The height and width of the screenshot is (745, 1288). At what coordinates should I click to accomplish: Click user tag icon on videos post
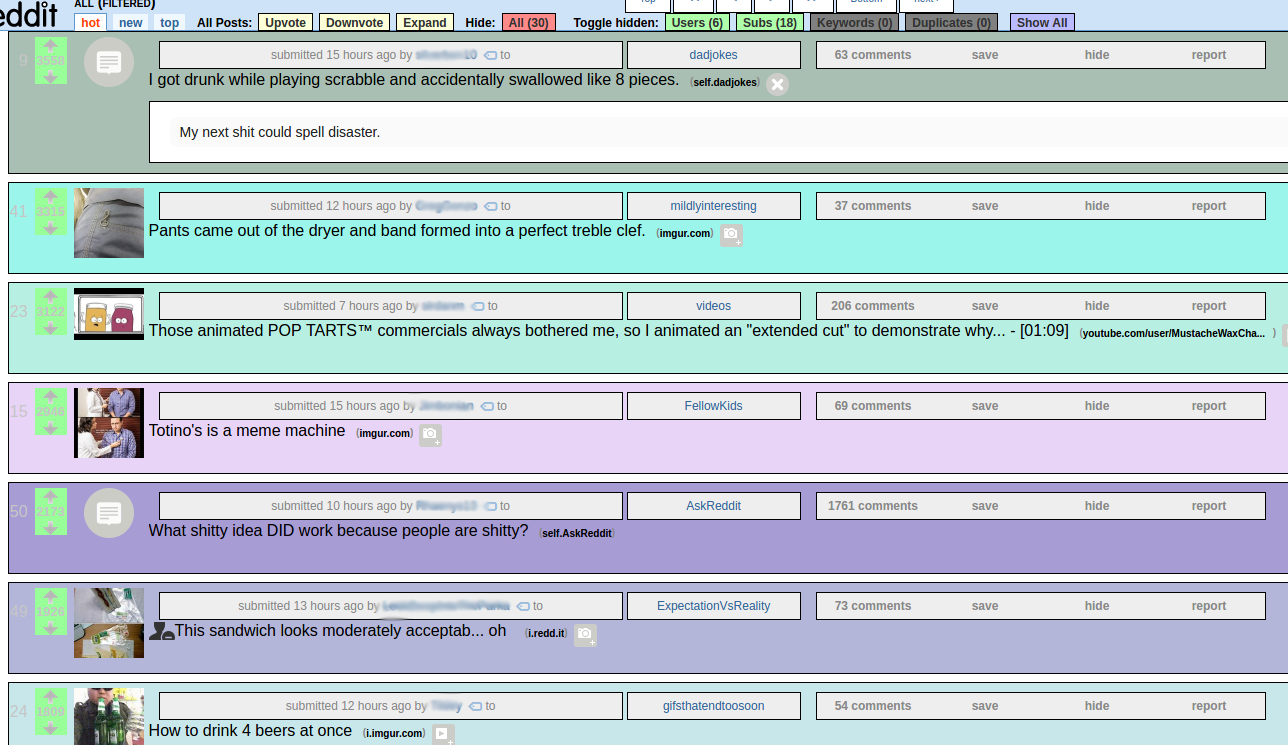coord(478,306)
